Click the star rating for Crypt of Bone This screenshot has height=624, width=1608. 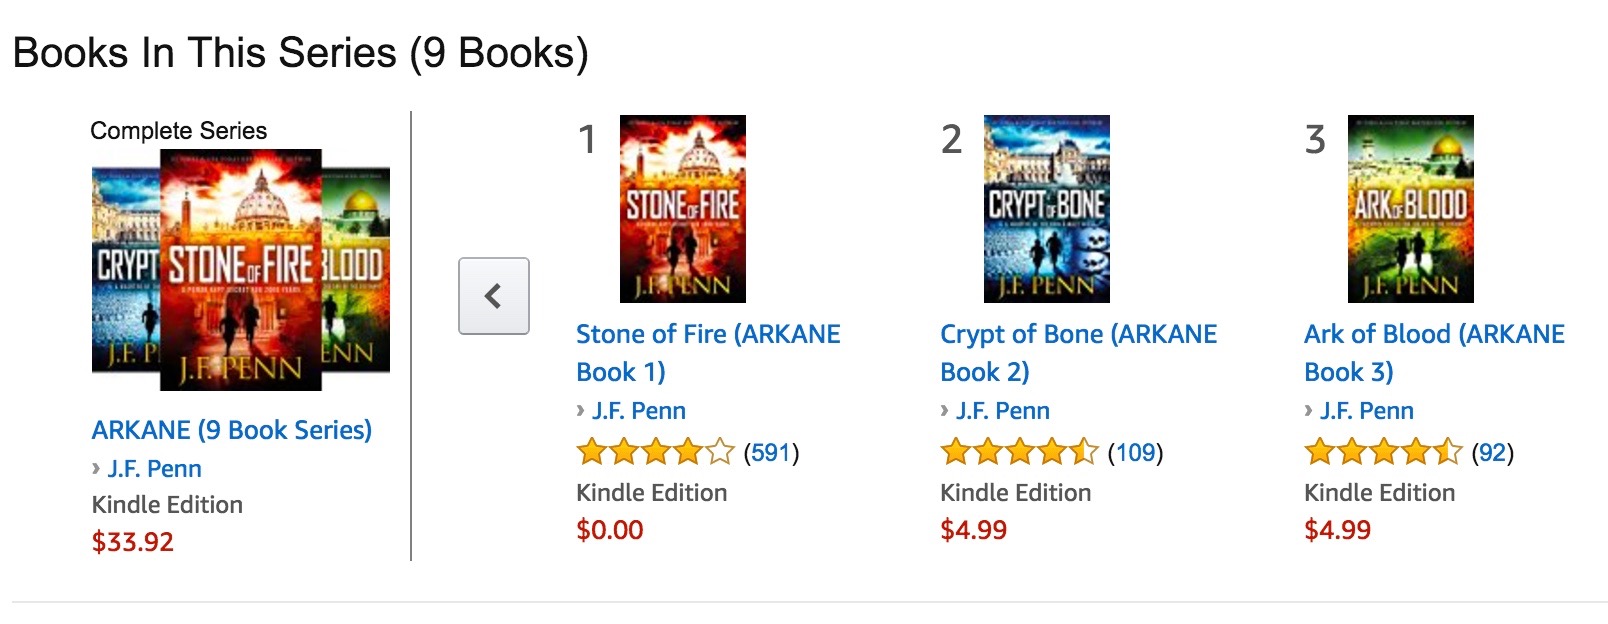tap(1019, 453)
